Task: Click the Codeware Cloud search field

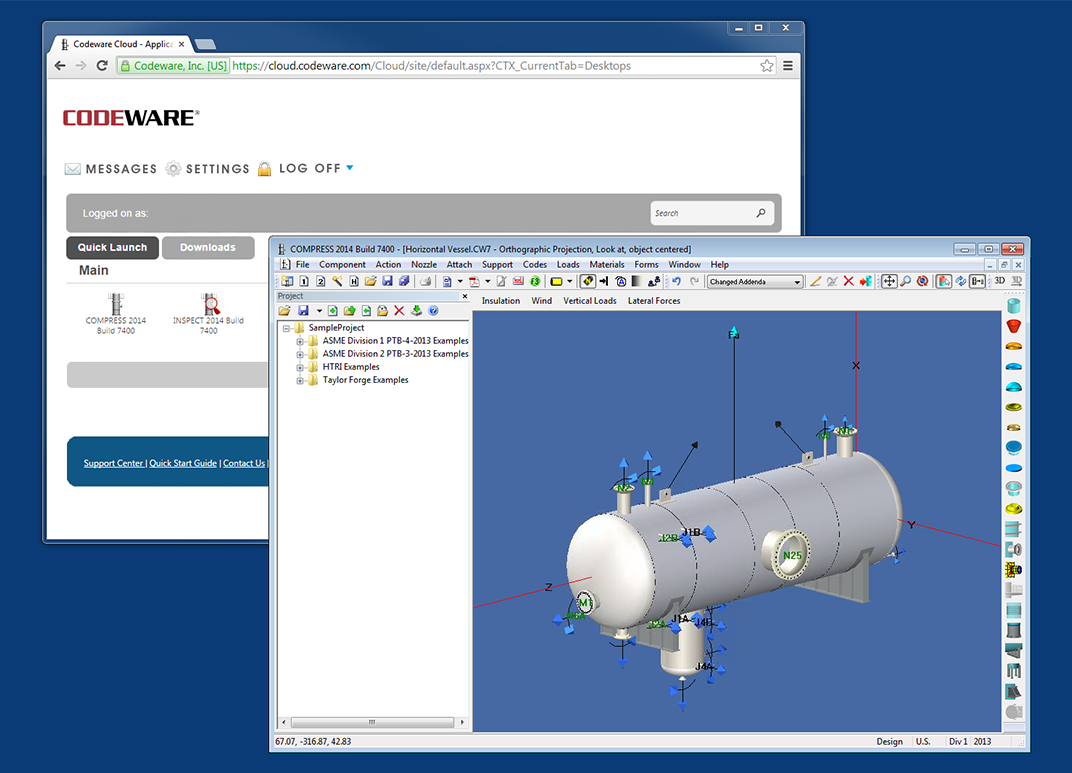Action: click(x=712, y=213)
